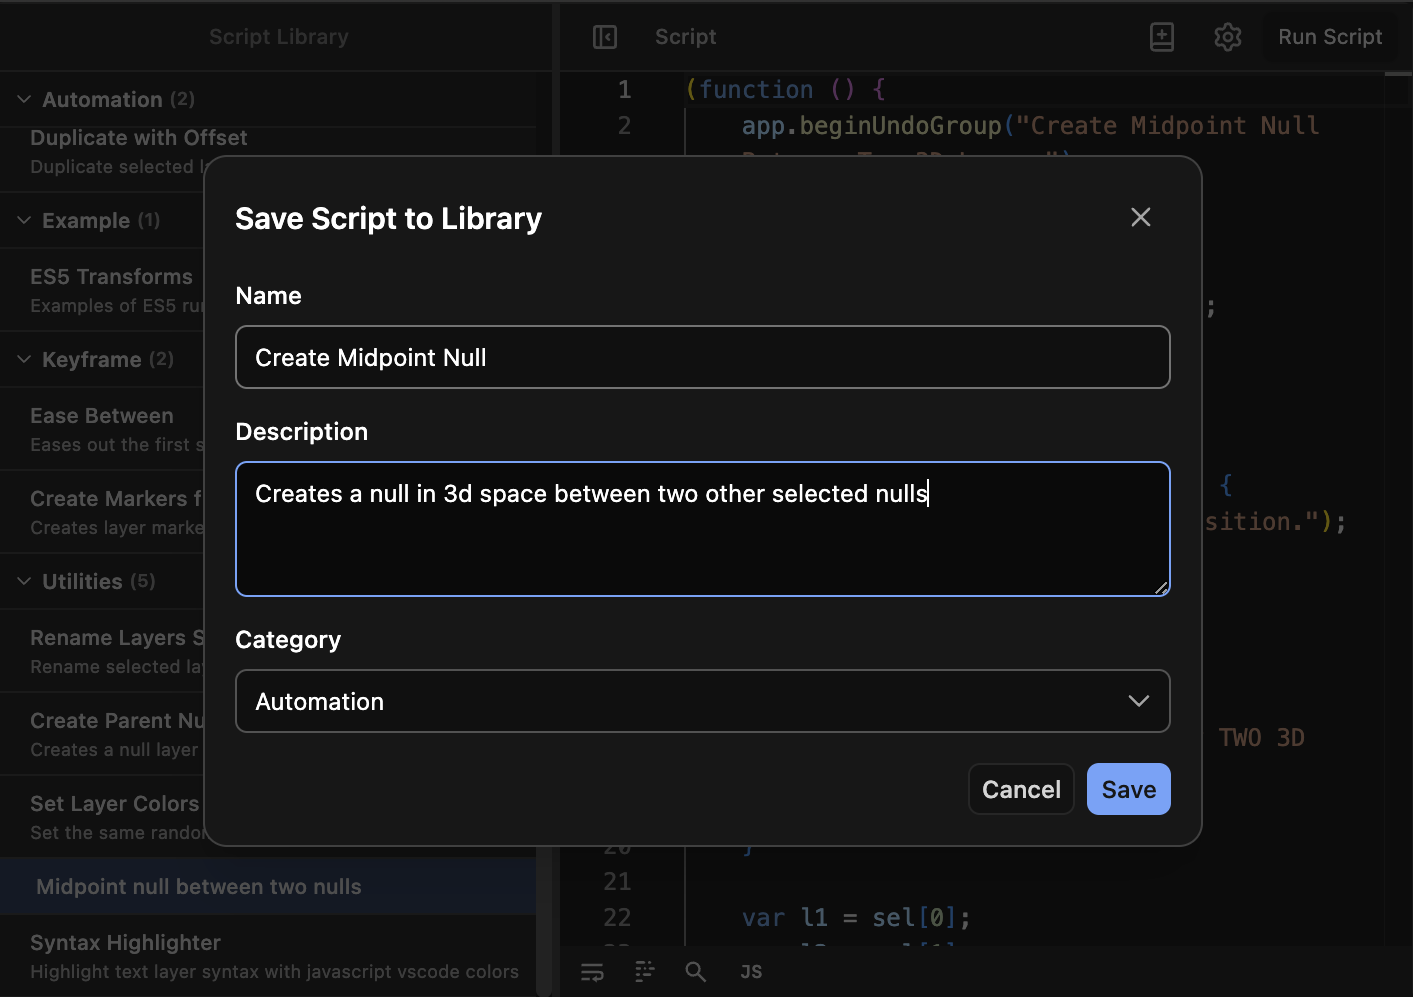Collapse the Keyframe group
The height and width of the screenshot is (997, 1413).
[x=22, y=359]
